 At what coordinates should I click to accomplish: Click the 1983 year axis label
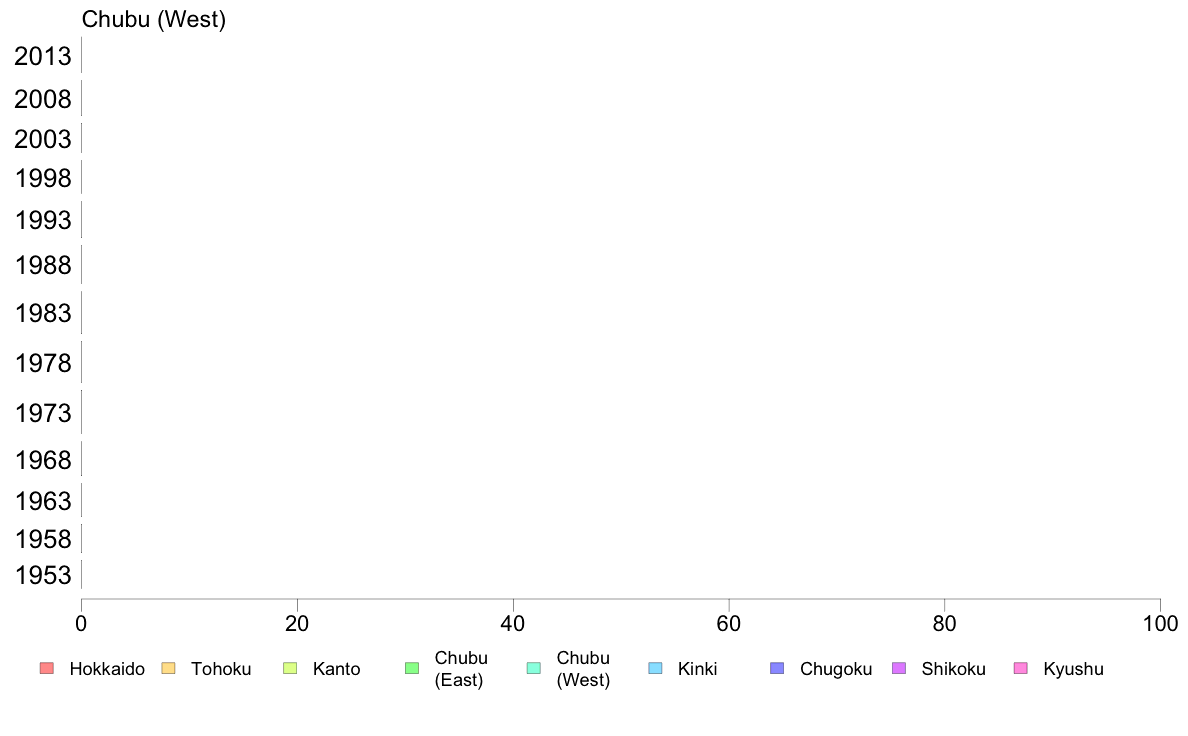click(x=42, y=313)
